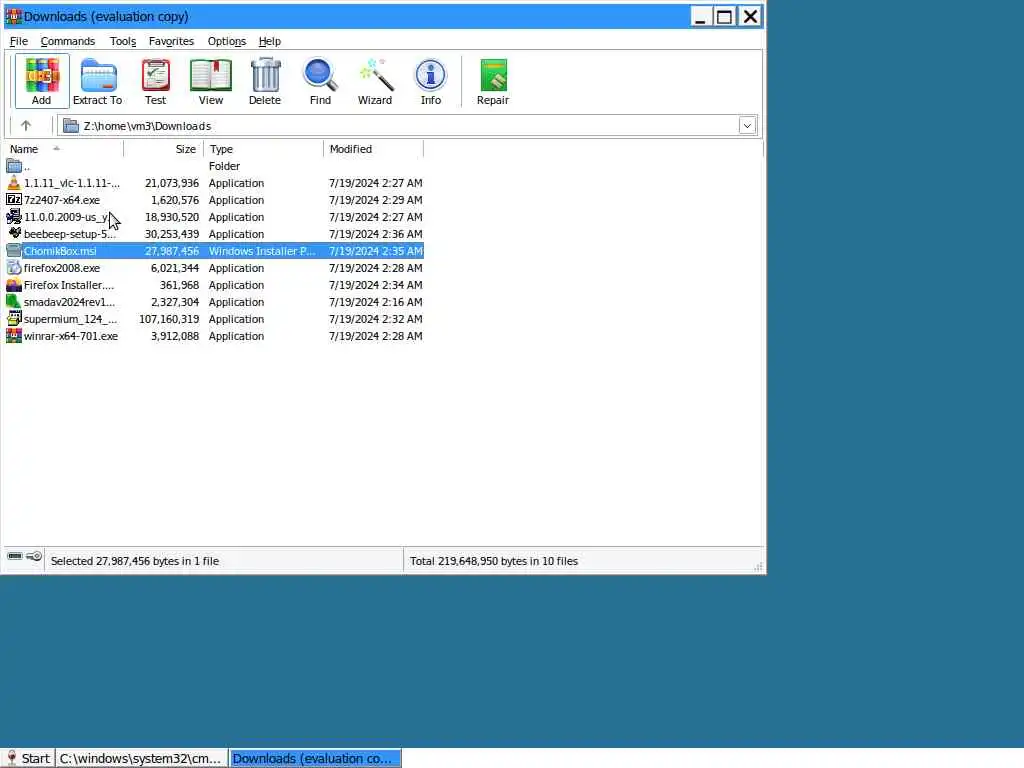Sort by the Size column header
Screen dimensions: 1024x768
(164, 149)
